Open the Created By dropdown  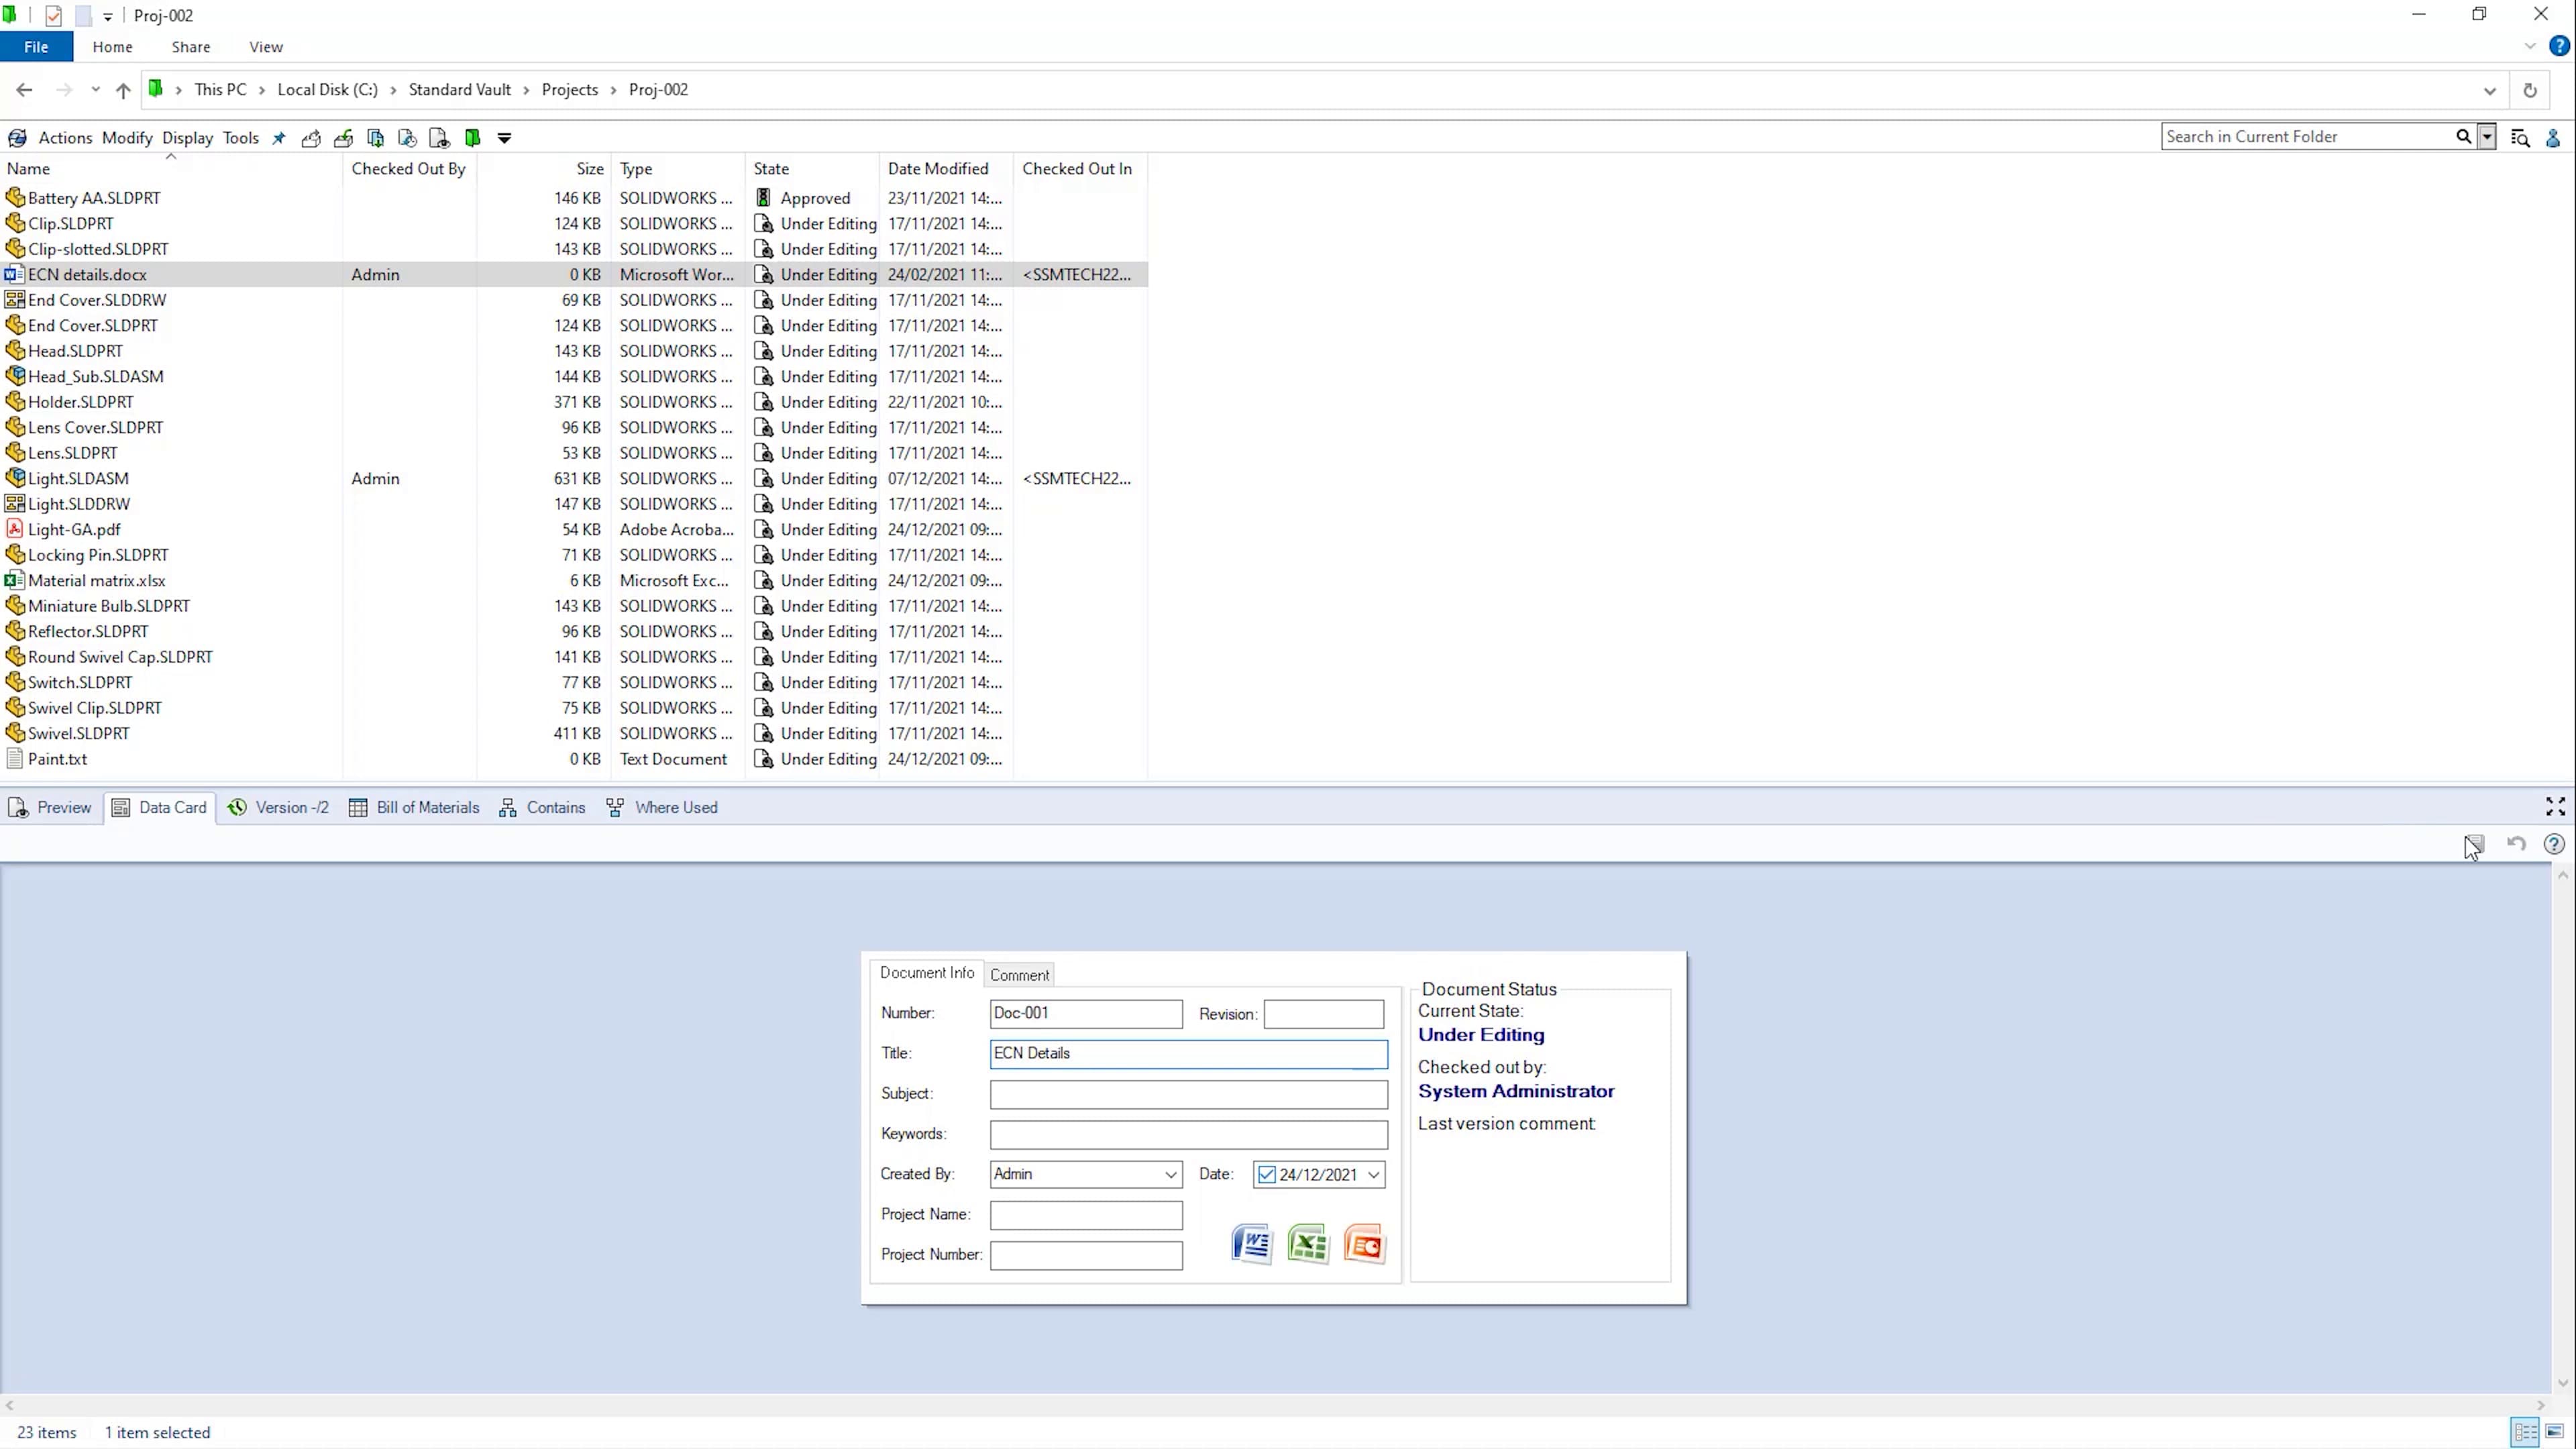(1170, 1174)
